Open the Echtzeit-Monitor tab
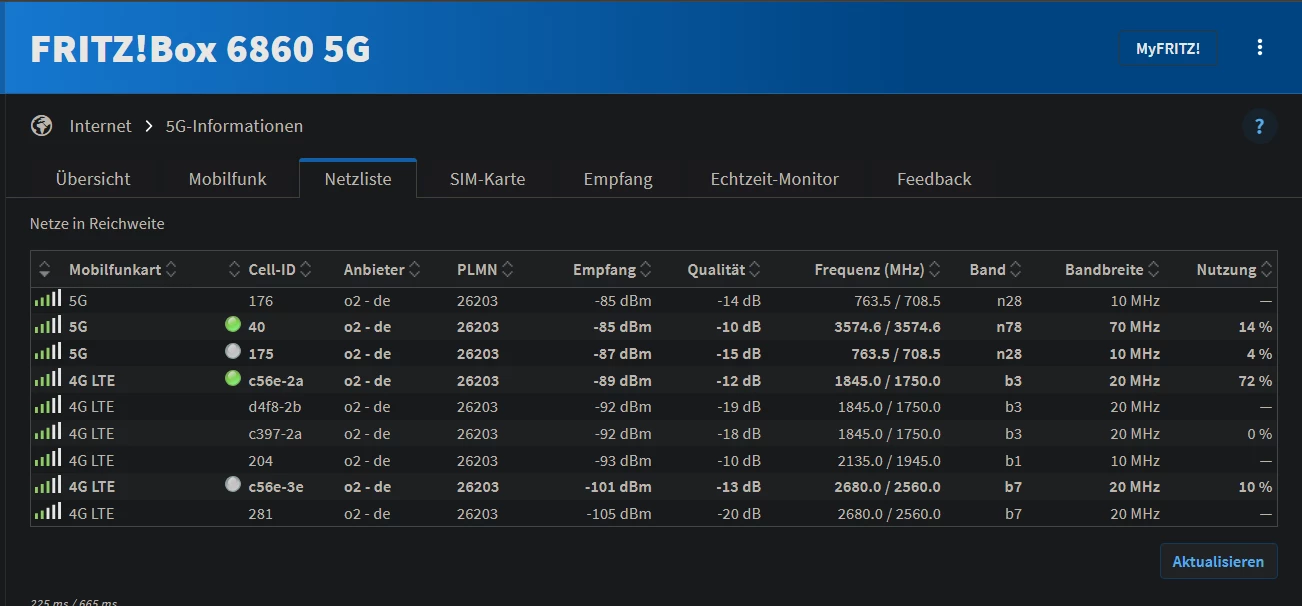Image resolution: width=1302 pixels, height=606 pixels. [x=774, y=179]
